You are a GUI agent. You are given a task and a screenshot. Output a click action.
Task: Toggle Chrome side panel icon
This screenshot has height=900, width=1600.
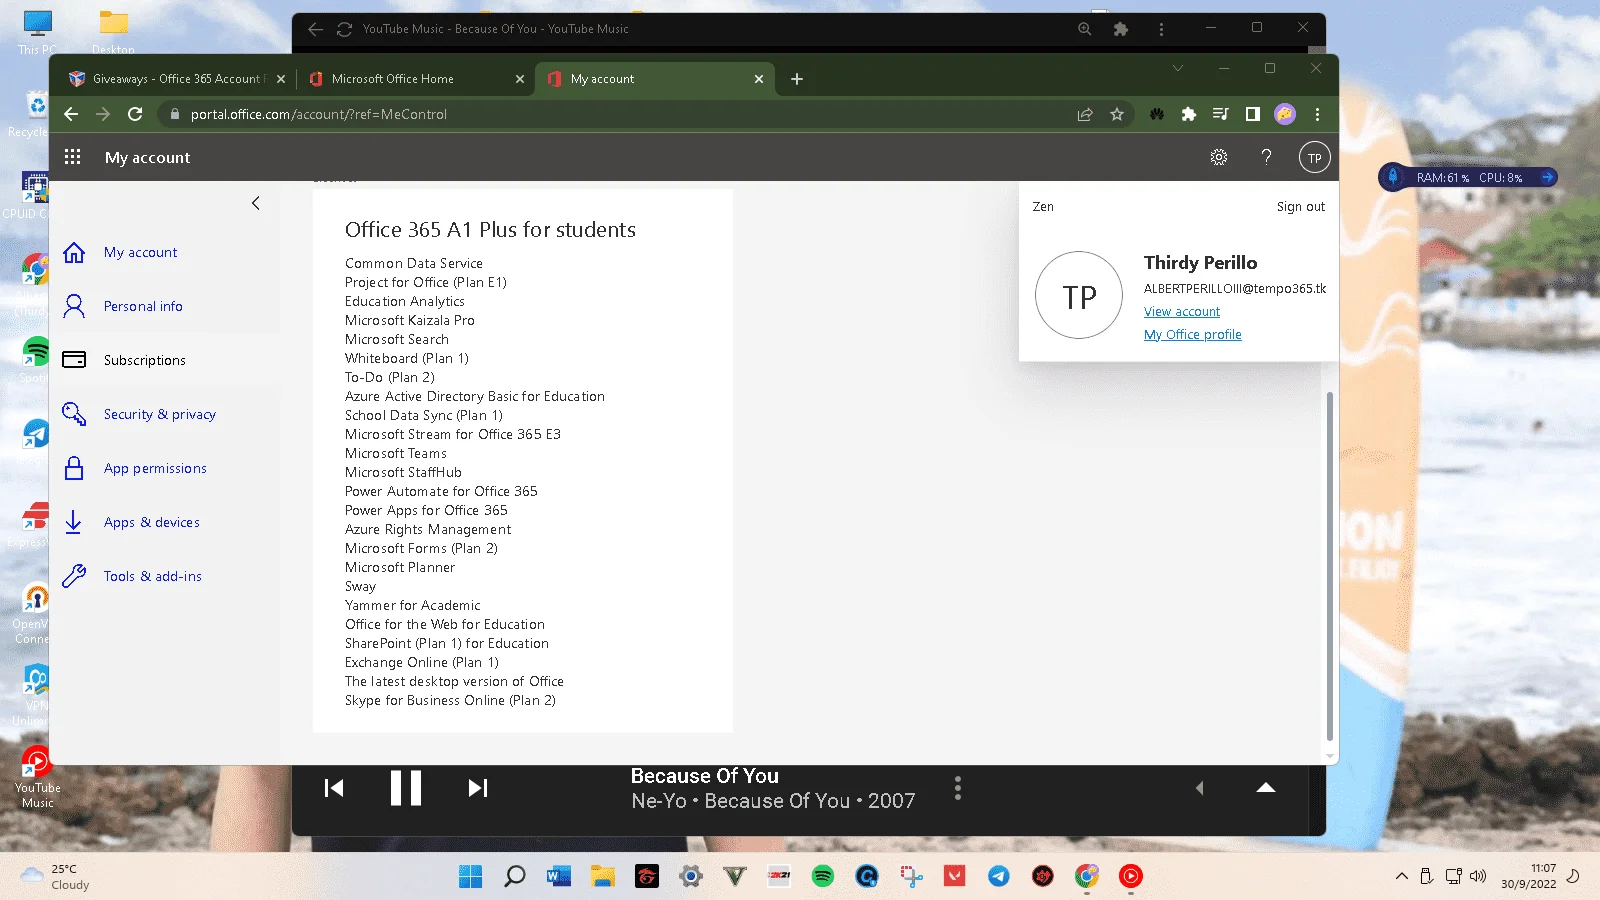coord(1252,114)
